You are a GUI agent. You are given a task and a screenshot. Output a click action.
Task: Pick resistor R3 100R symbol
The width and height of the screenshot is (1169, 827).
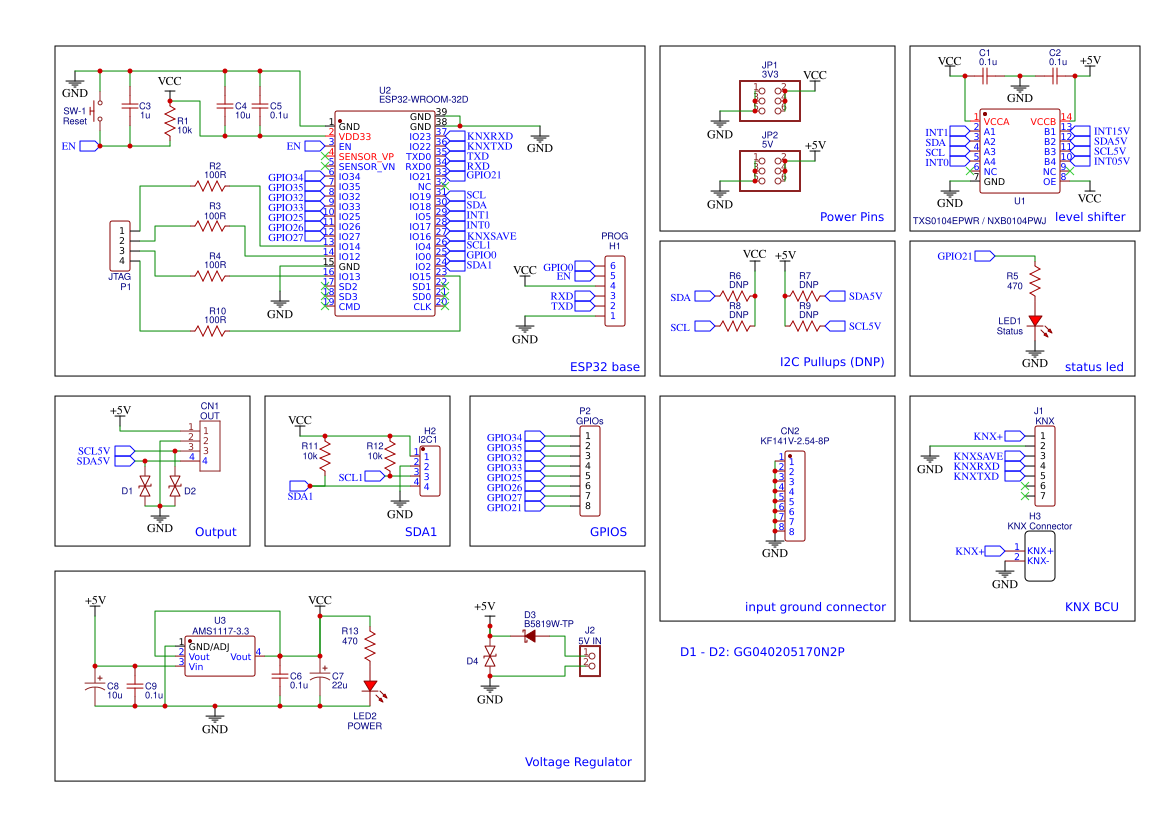(x=210, y=226)
